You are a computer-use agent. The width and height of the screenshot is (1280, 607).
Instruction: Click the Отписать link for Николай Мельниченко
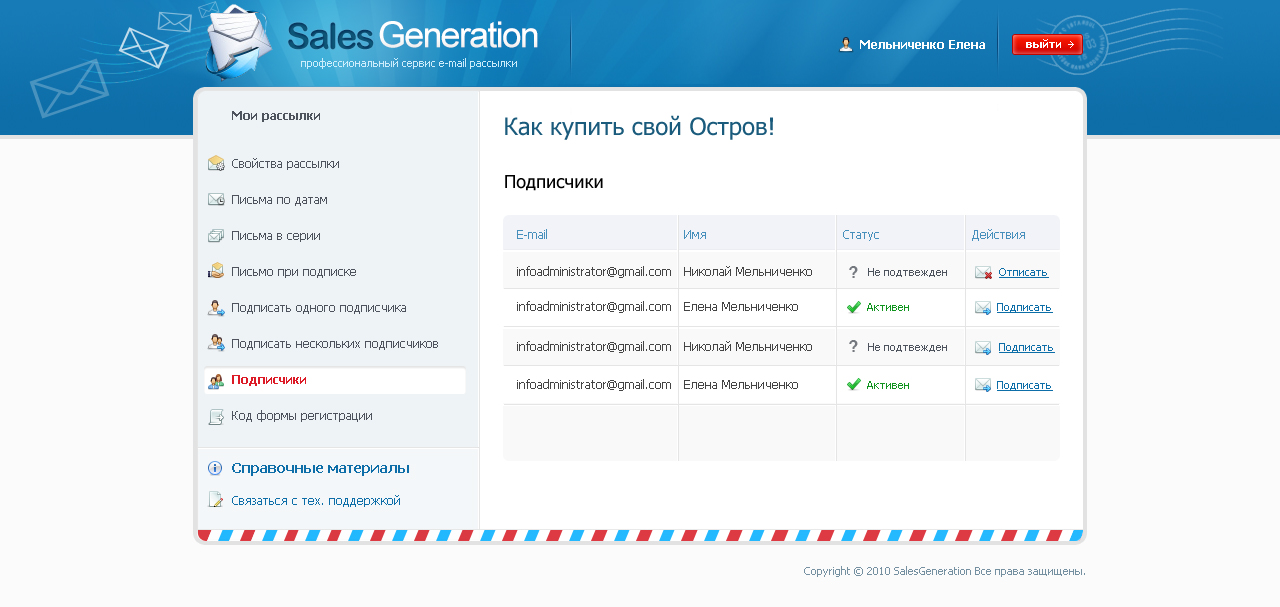coord(1023,272)
